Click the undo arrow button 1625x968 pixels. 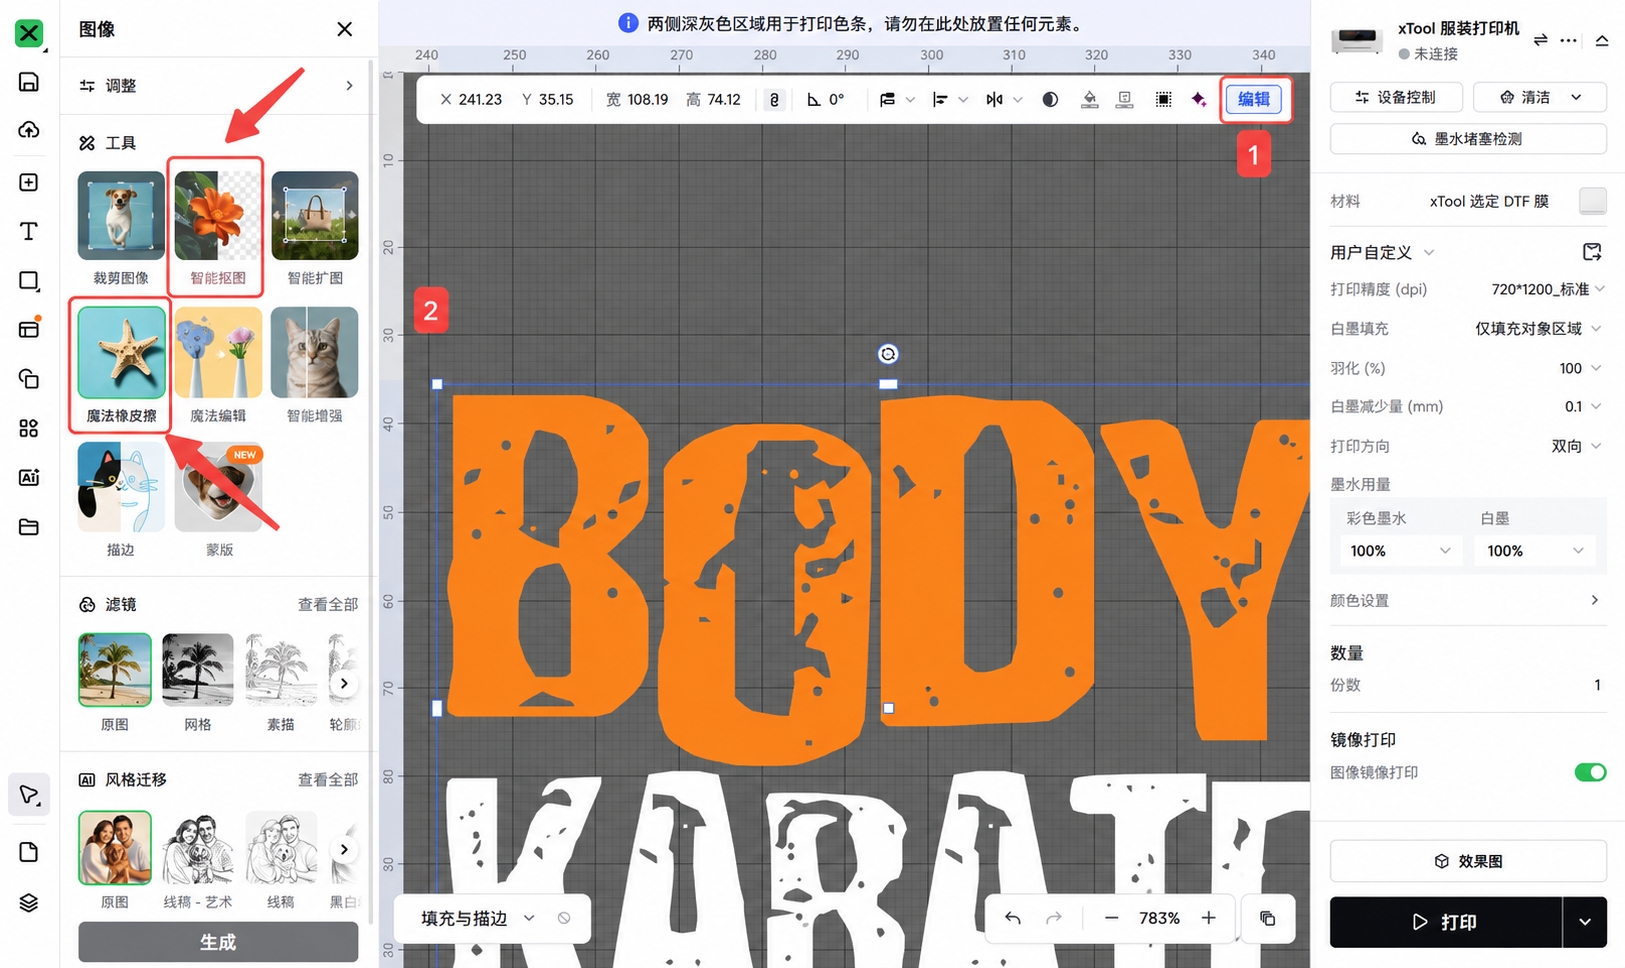[x=1013, y=918]
